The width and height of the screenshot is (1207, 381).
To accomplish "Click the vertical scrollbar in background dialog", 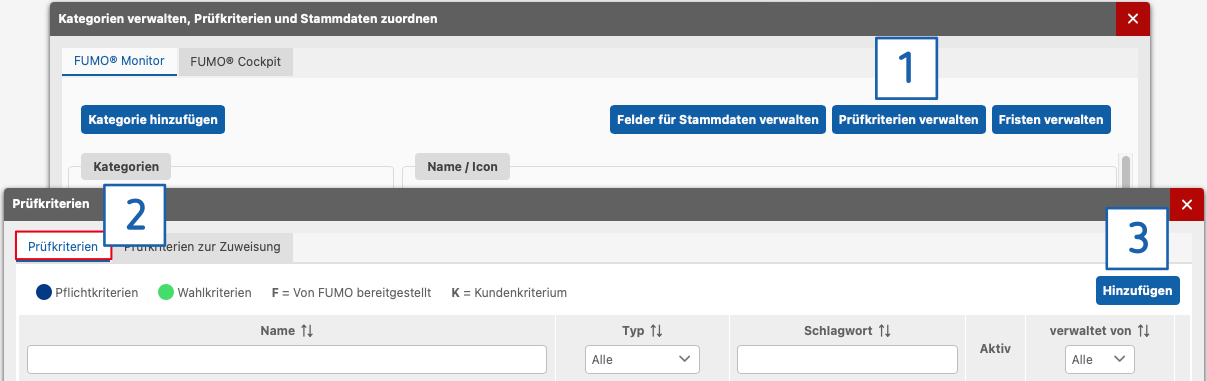I will 1126,171.
